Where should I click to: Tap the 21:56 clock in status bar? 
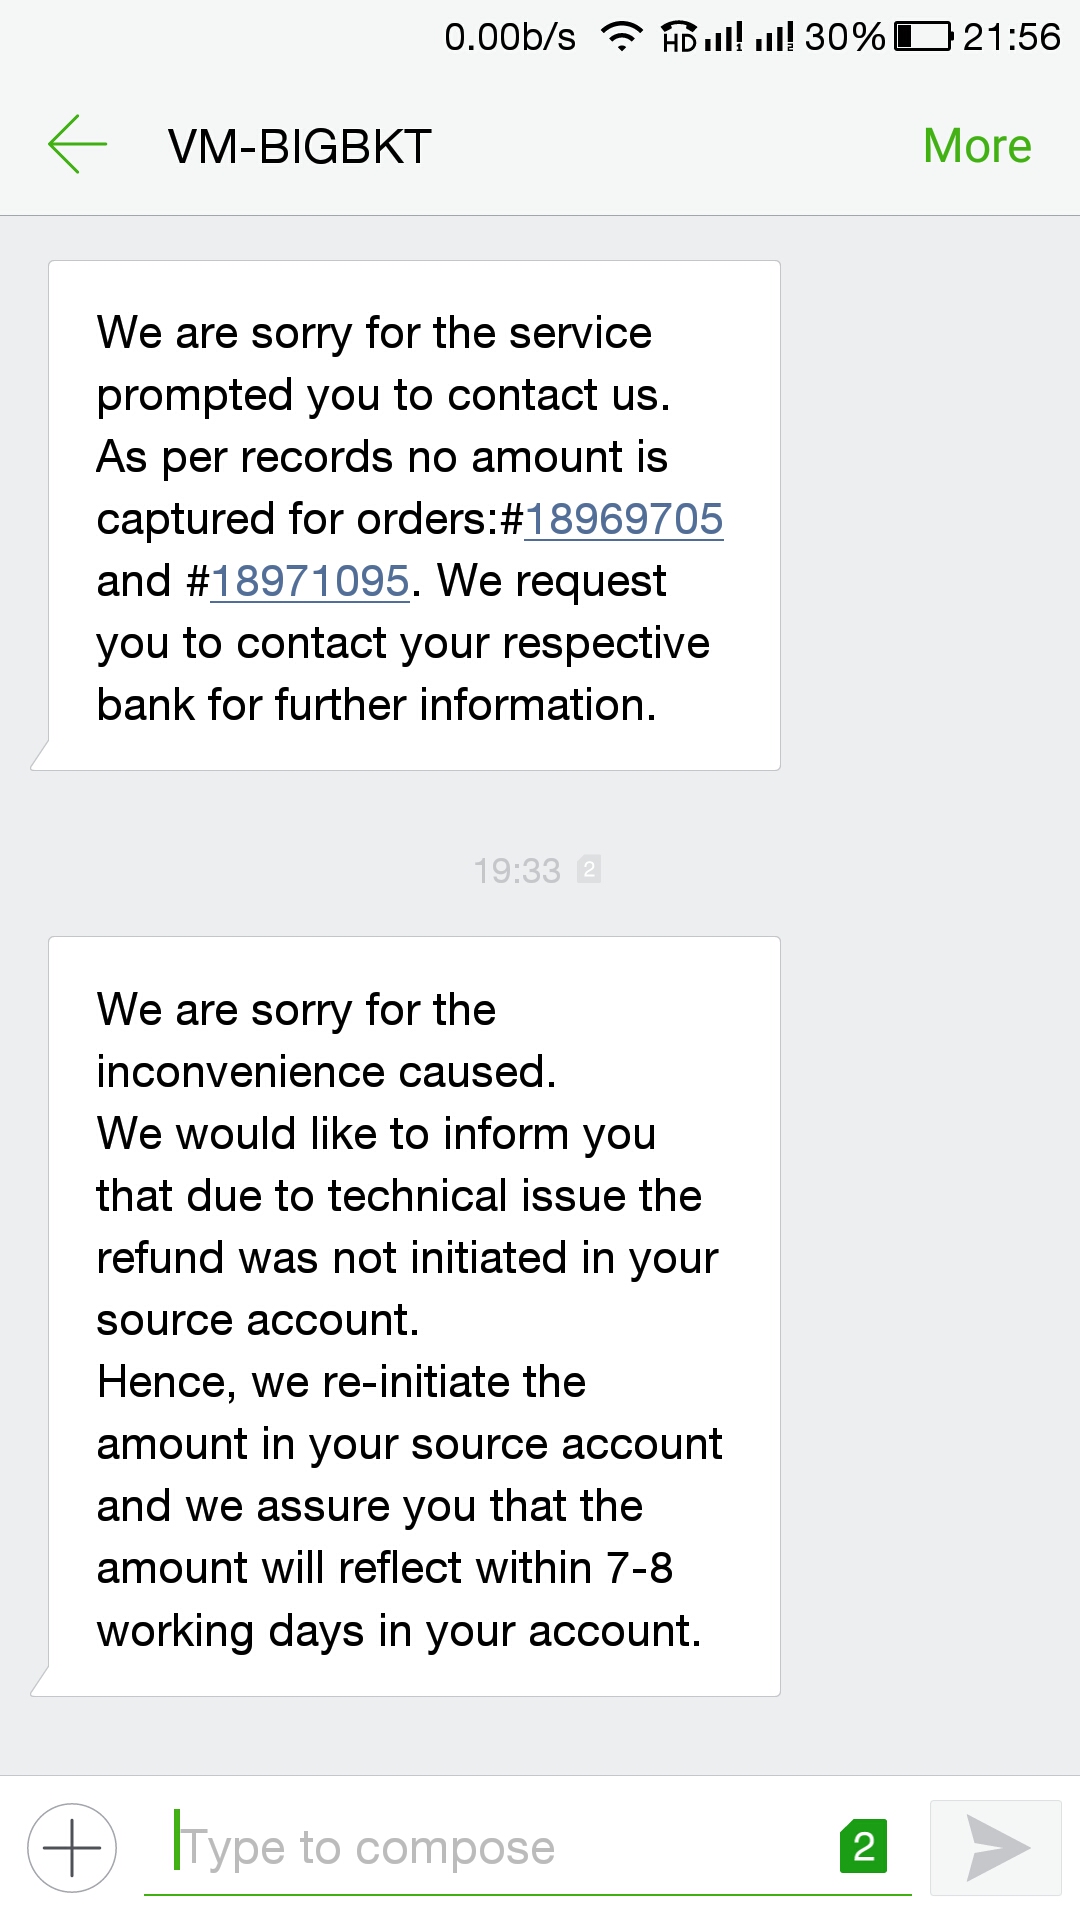point(1010,37)
